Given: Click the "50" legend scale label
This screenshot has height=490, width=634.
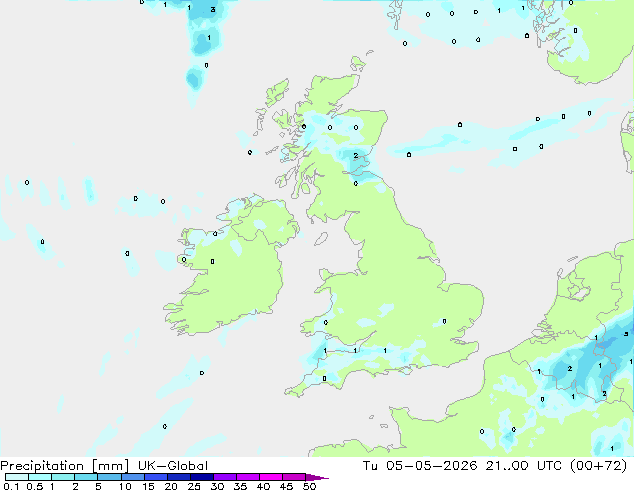Looking at the screenshot, I should 309,486.
